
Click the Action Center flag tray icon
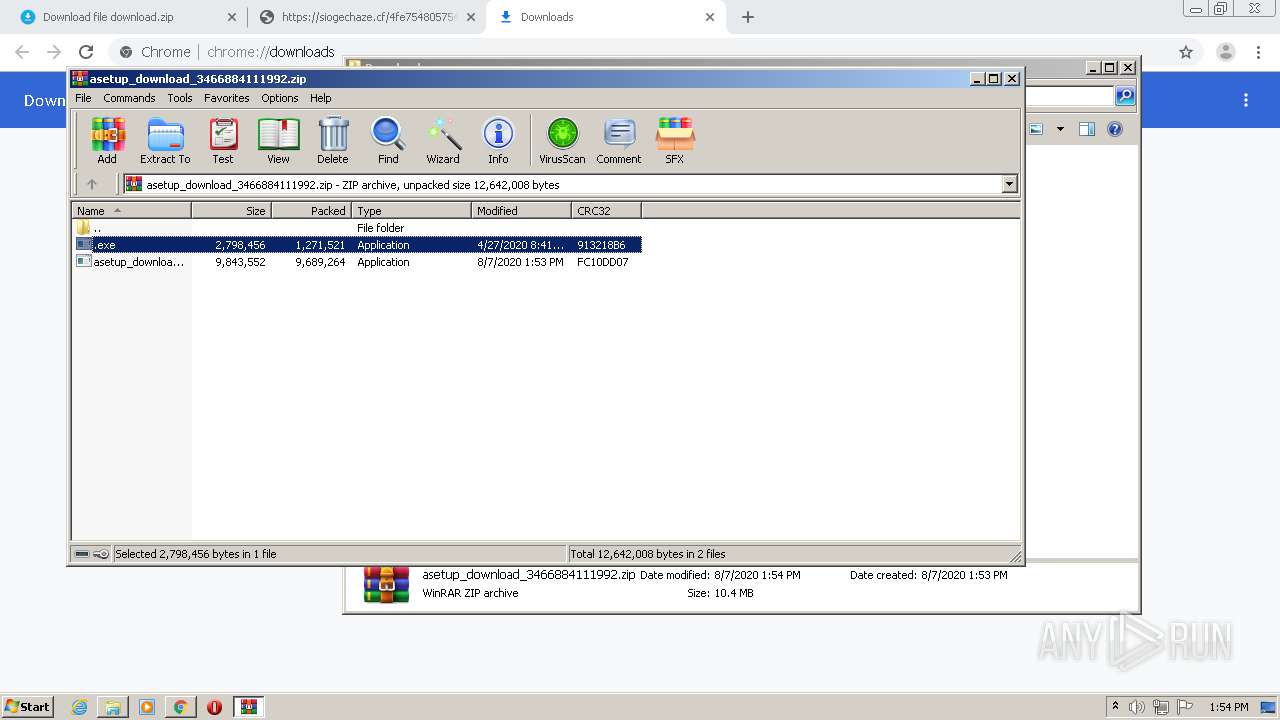[1185, 707]
